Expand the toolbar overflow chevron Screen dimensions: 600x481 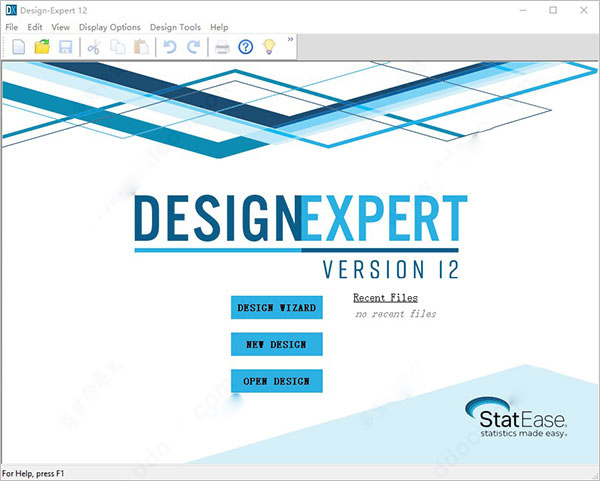[290, 40]
